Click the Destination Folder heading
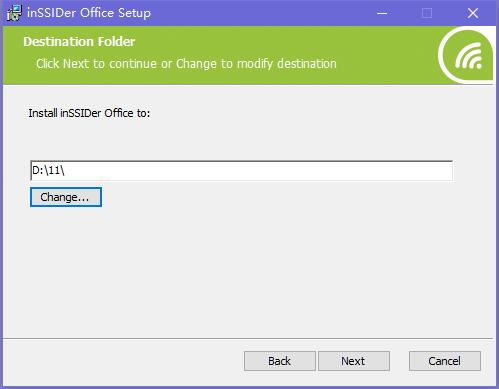This screenshot has height=389, width=499. click(79, 42)
